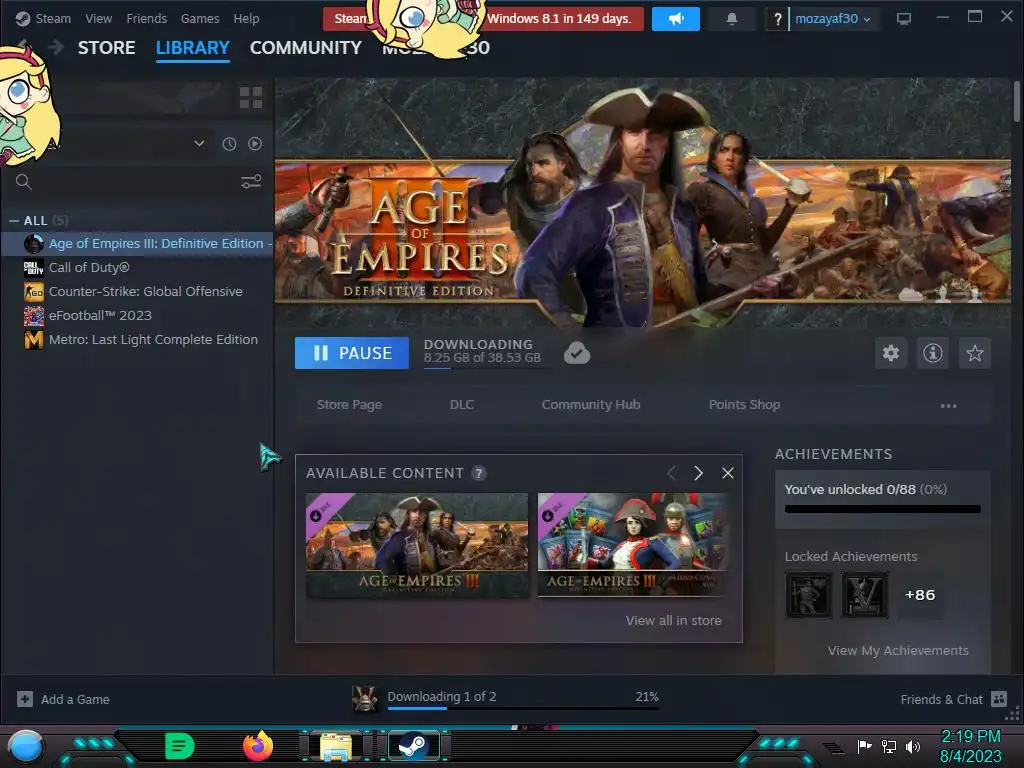
Task: Expand the library category filter dropdown
Action: point(199,144)
